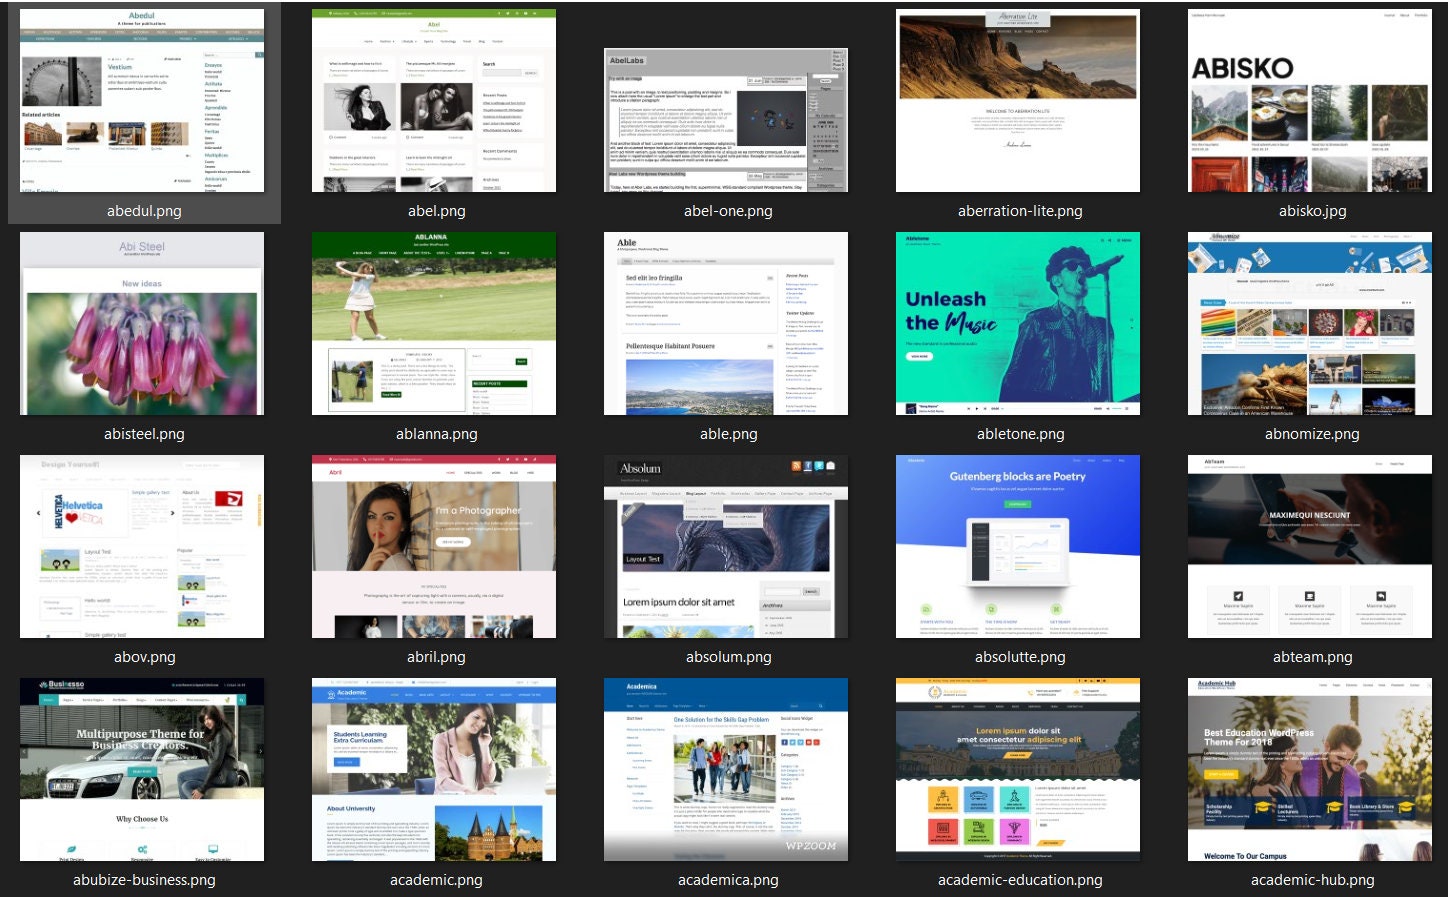Screen dimensions: 1448x897
Task: Click the Academic logo icon in the blue header
Action: [x=331, y=695]
